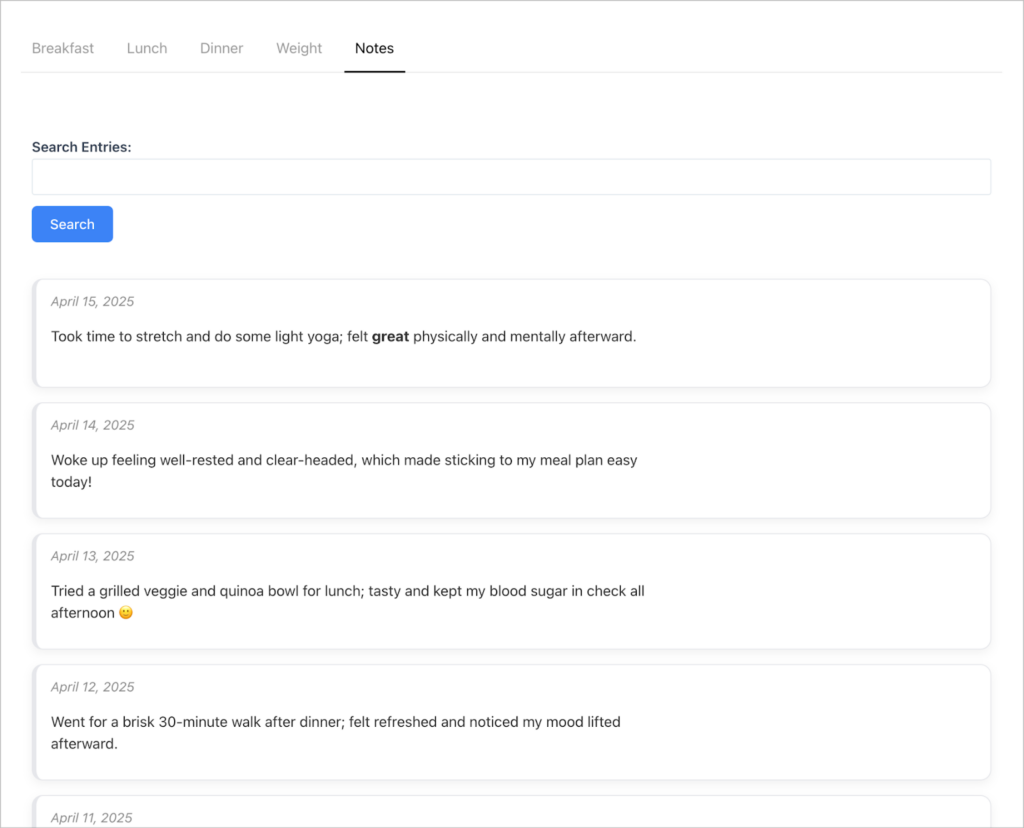Select the April 14, 2025 date text
This screenshot has width=1024, height=828.
(x=93, y=425)
